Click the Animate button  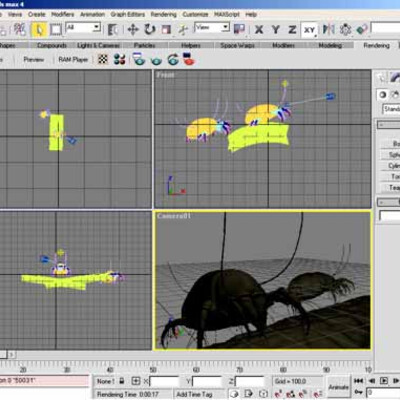click(338, 387)
